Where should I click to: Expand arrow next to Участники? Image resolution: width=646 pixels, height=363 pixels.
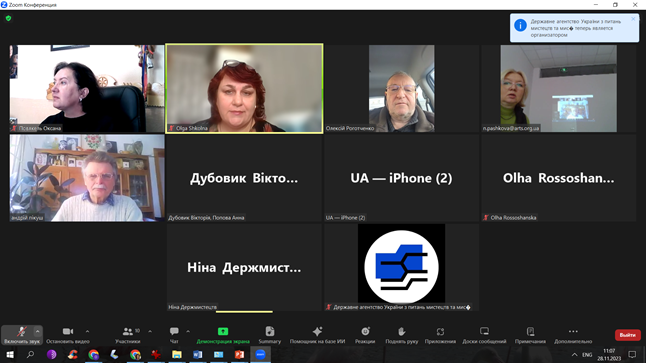point(150,331)
